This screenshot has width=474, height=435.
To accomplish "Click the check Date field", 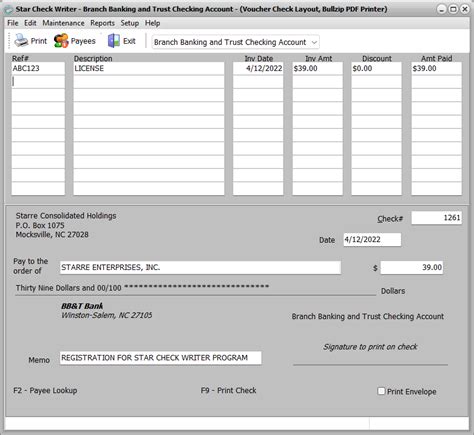I will coord(372,240).
